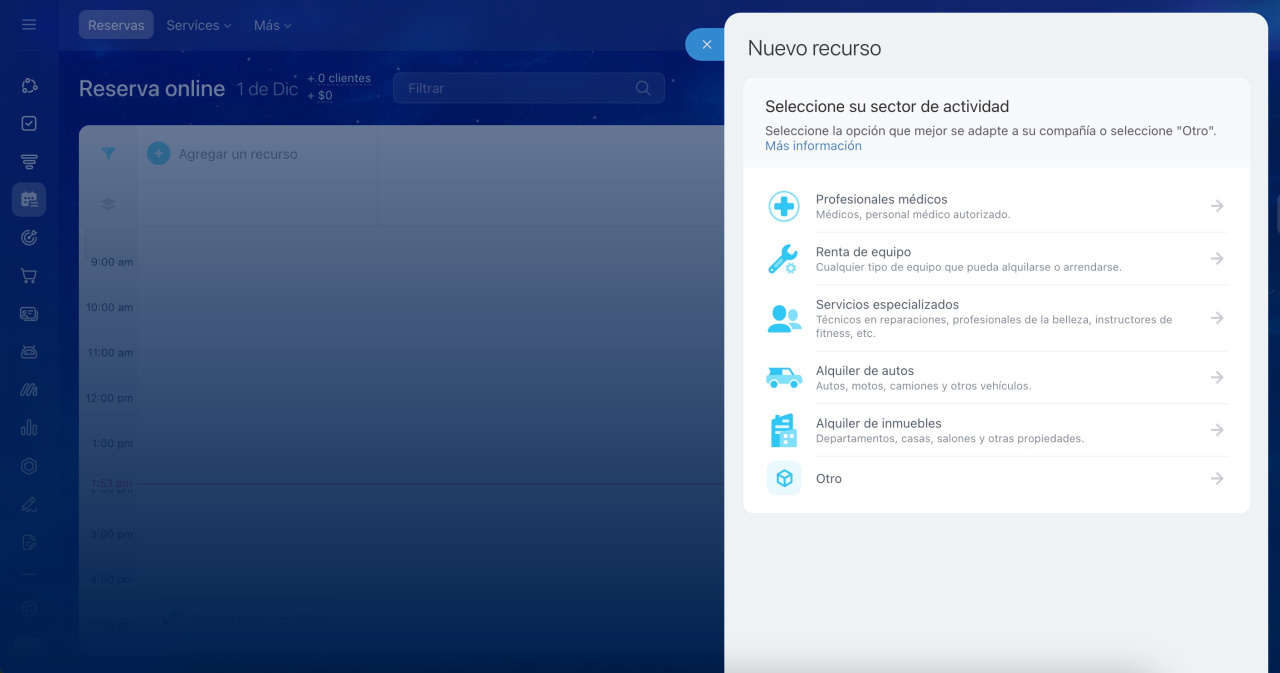This screenshot has height=673, width=1280.
Task: Choose Renta de equipo option
Action: [x=863, y=259]
